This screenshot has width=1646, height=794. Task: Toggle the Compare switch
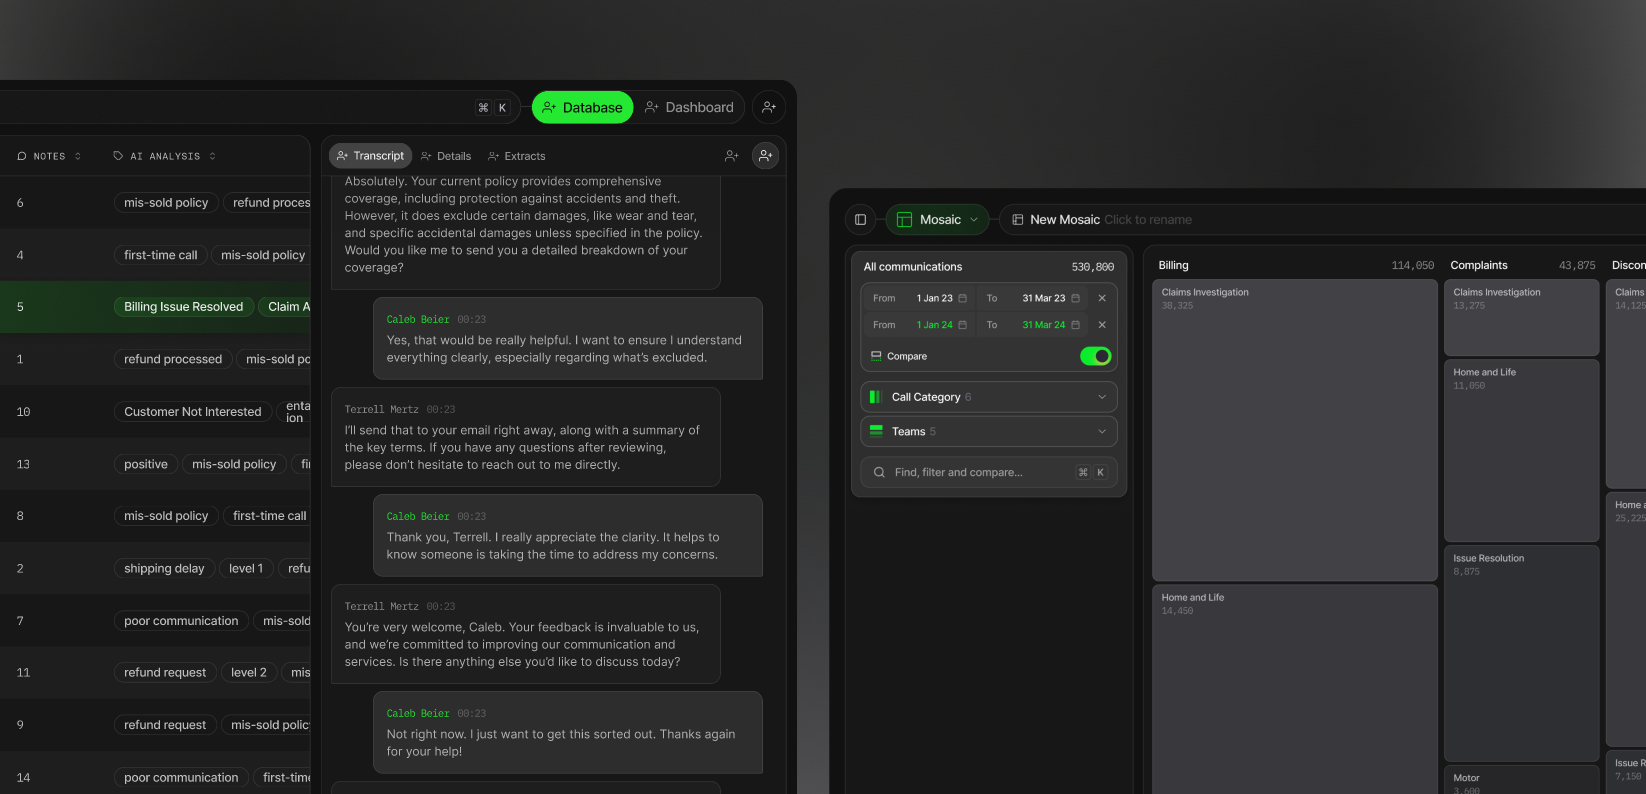1095,356
